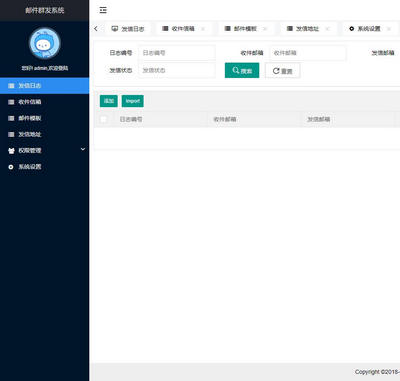Image resolution: width=400 pixels, height=381 pixels.
Task: Switch to the 收件信箱 tab
Action: click(183, 29)
